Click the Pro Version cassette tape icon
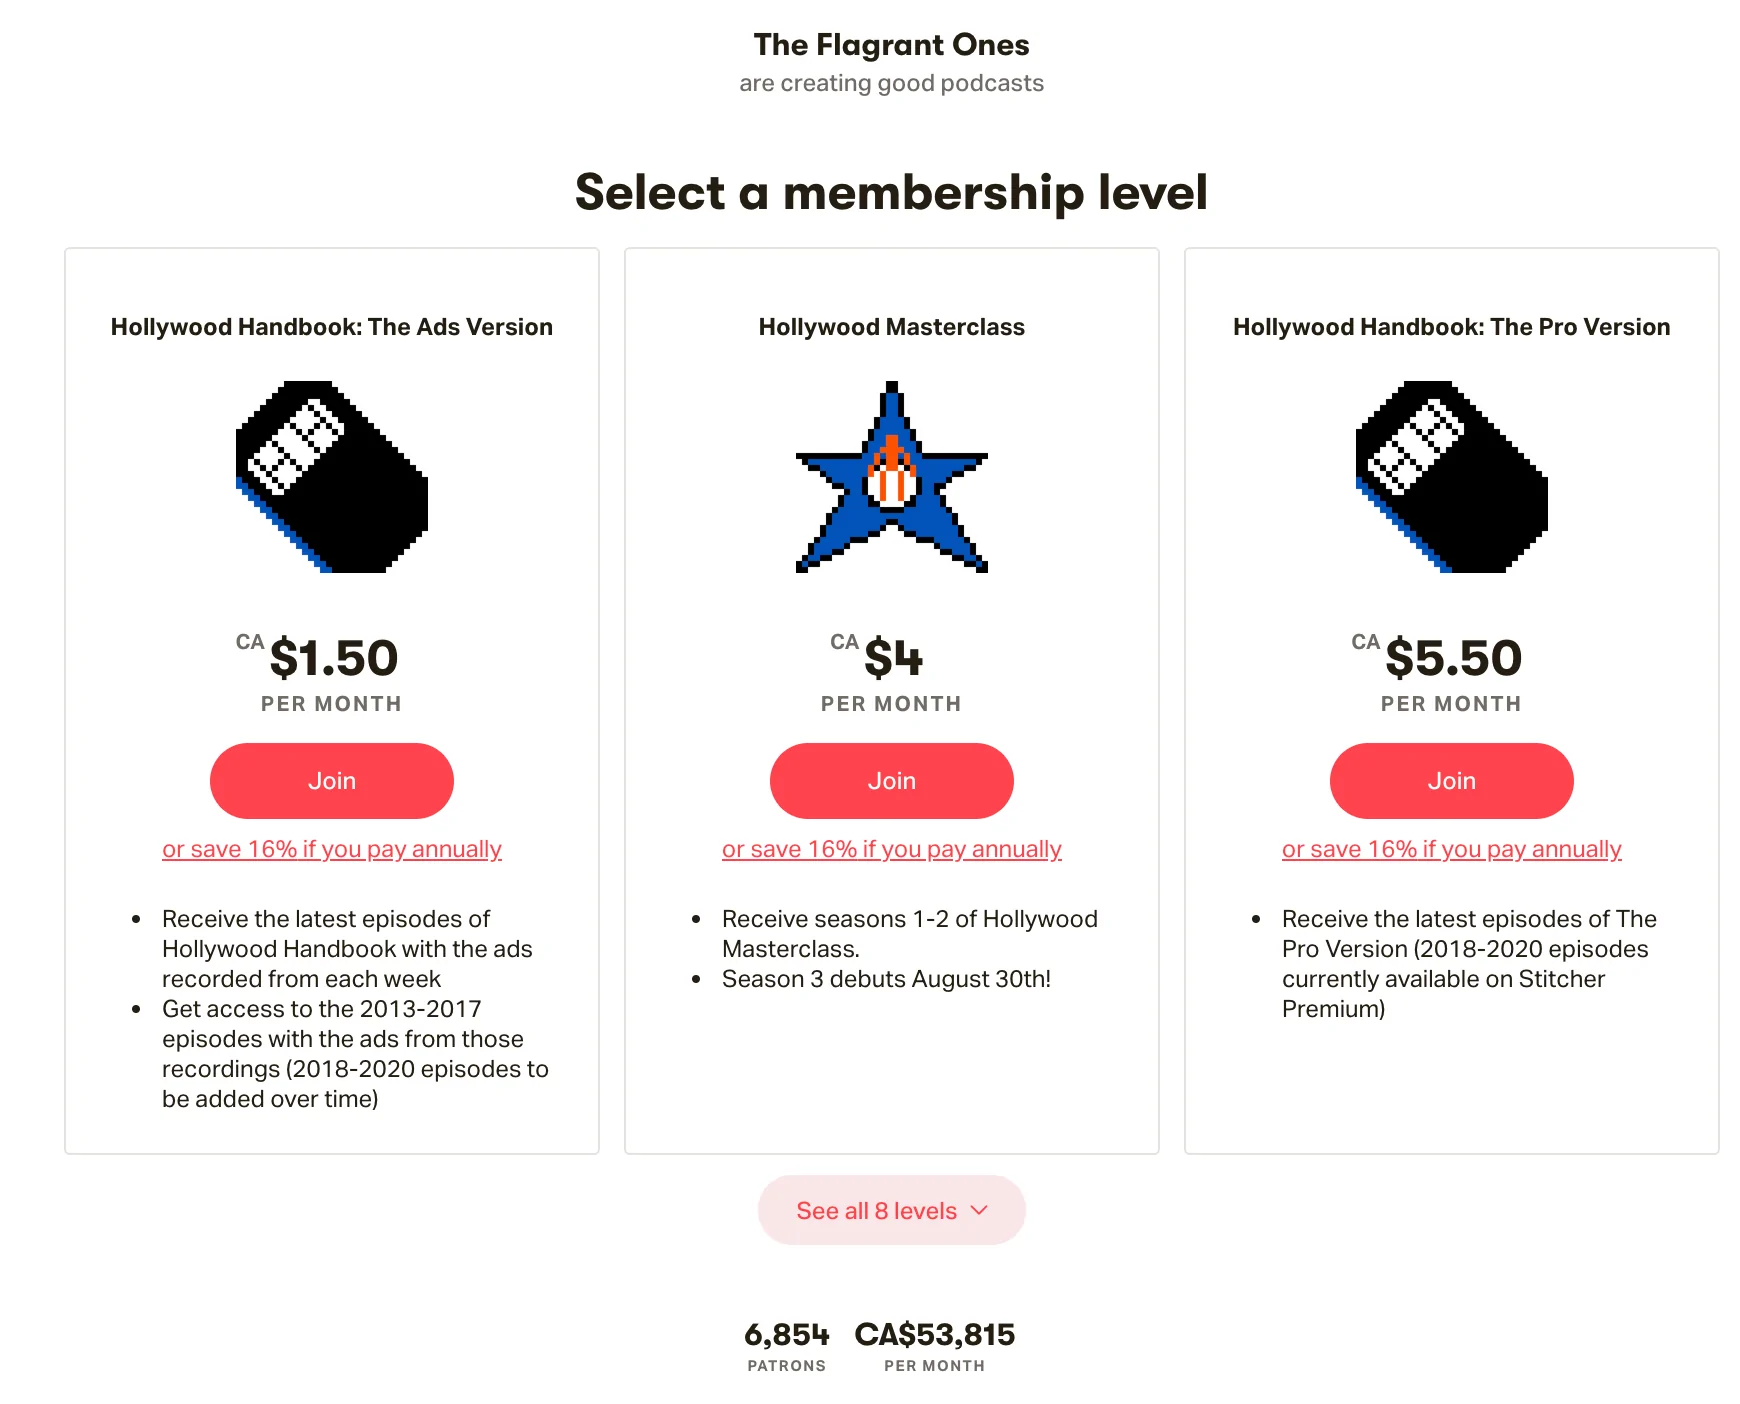Viewport: 1740px width, 1404px height. [x=1451, y=476]
